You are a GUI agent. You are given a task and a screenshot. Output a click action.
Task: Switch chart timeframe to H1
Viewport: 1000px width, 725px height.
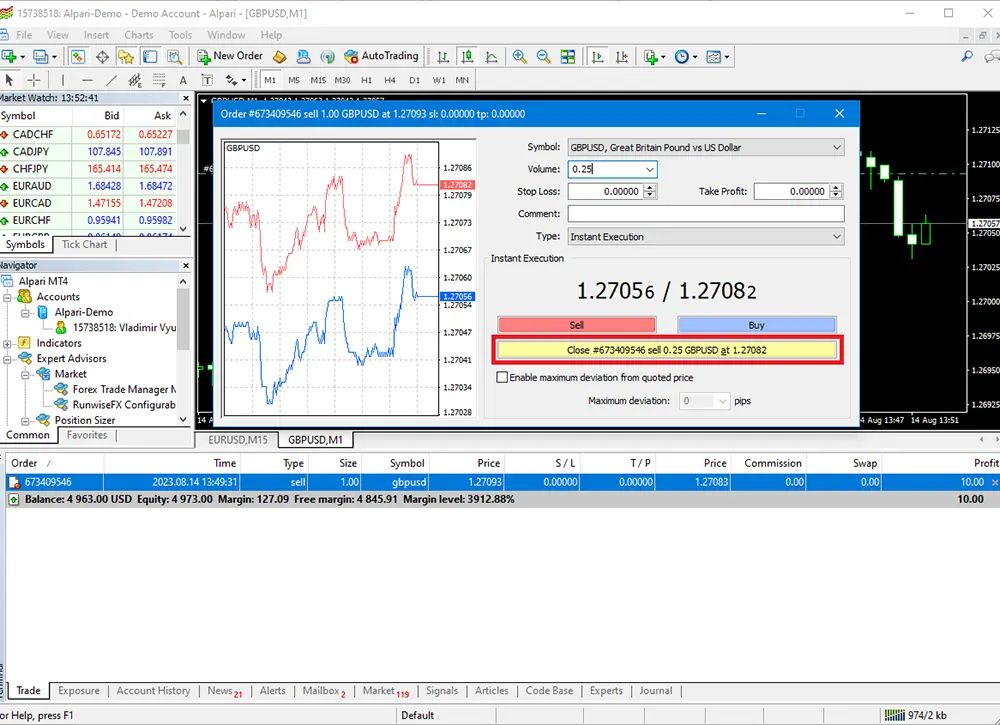pyautogui.click(x=366, y=80)
